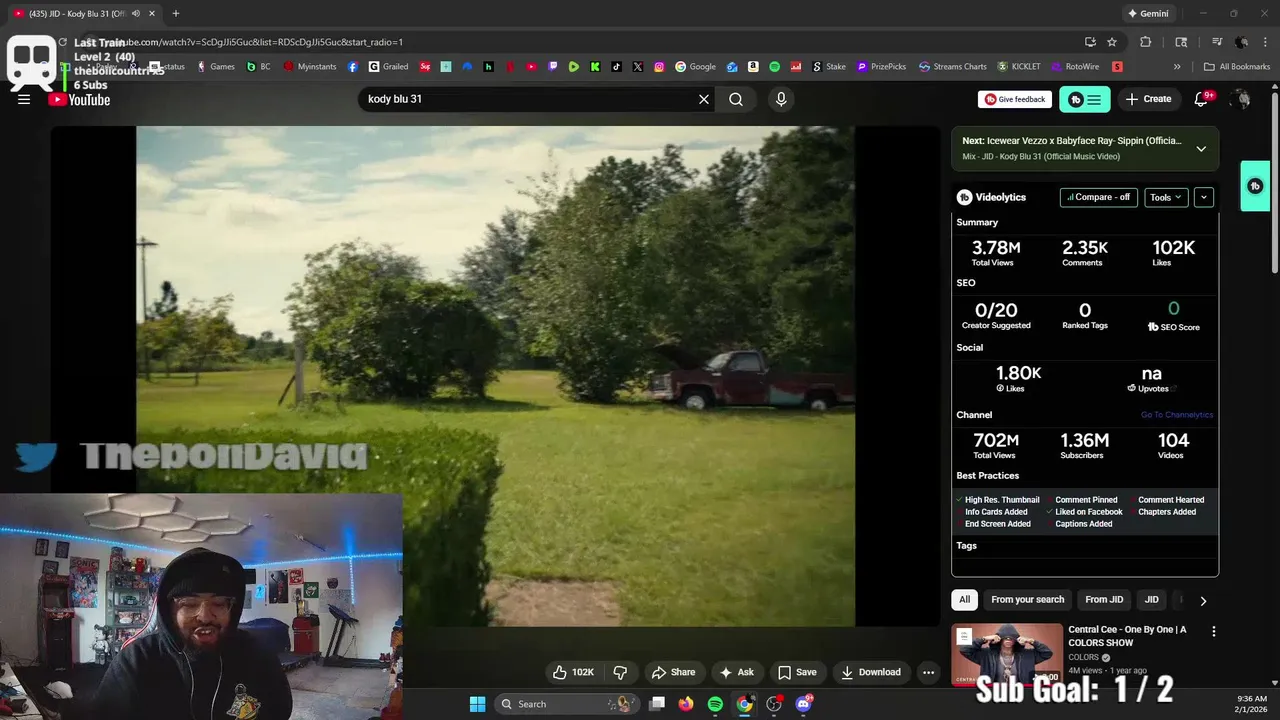The height and width of the screenshot is (720, 1280).
Task: Open the X (Twitter) bookmark icon
Action: tap(638, 67)
